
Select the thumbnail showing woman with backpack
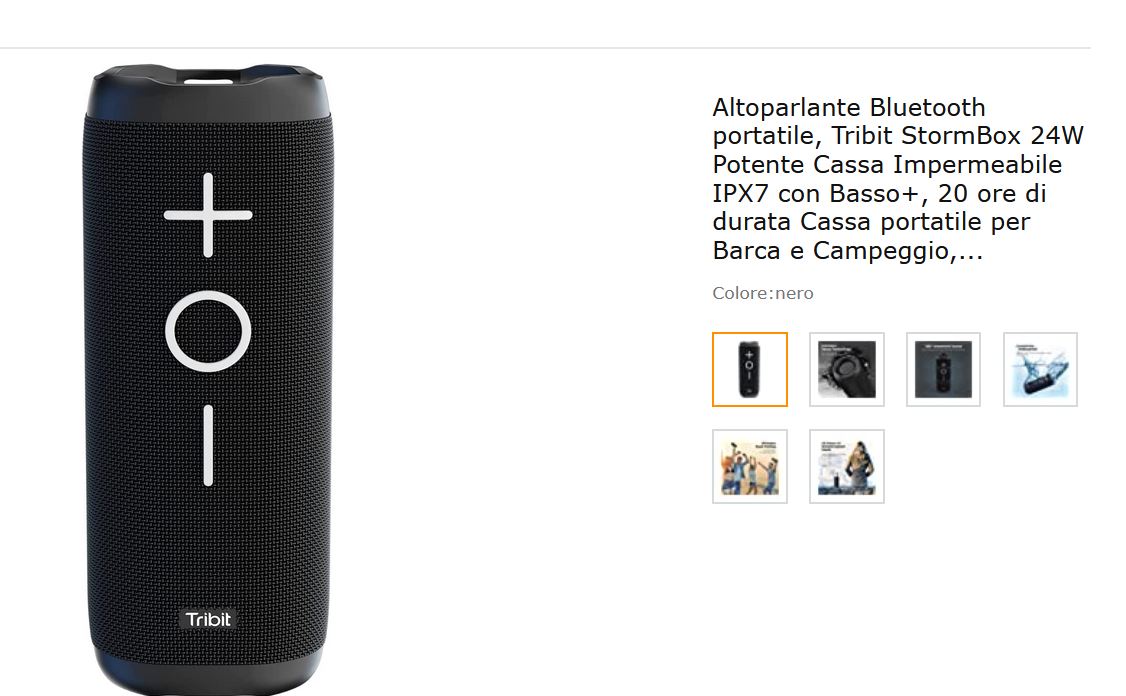click(x=847, y=466)
